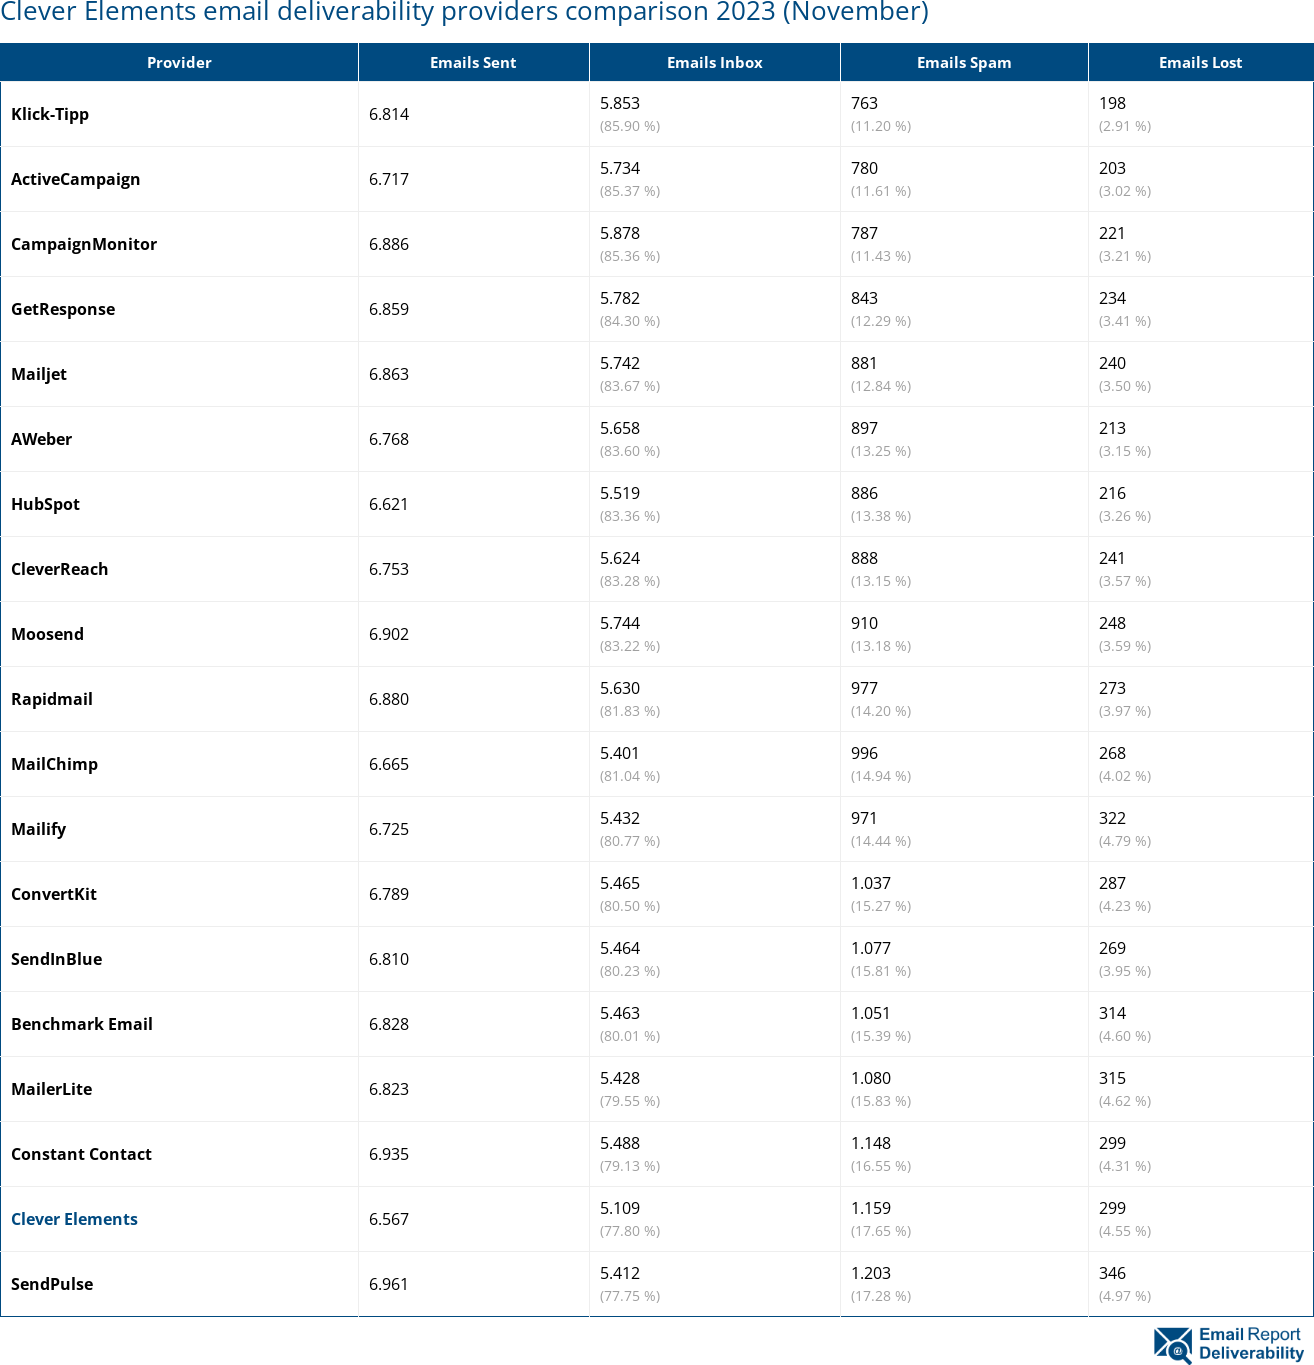Click SendPulse lost count 346

coord(1113,1273)
